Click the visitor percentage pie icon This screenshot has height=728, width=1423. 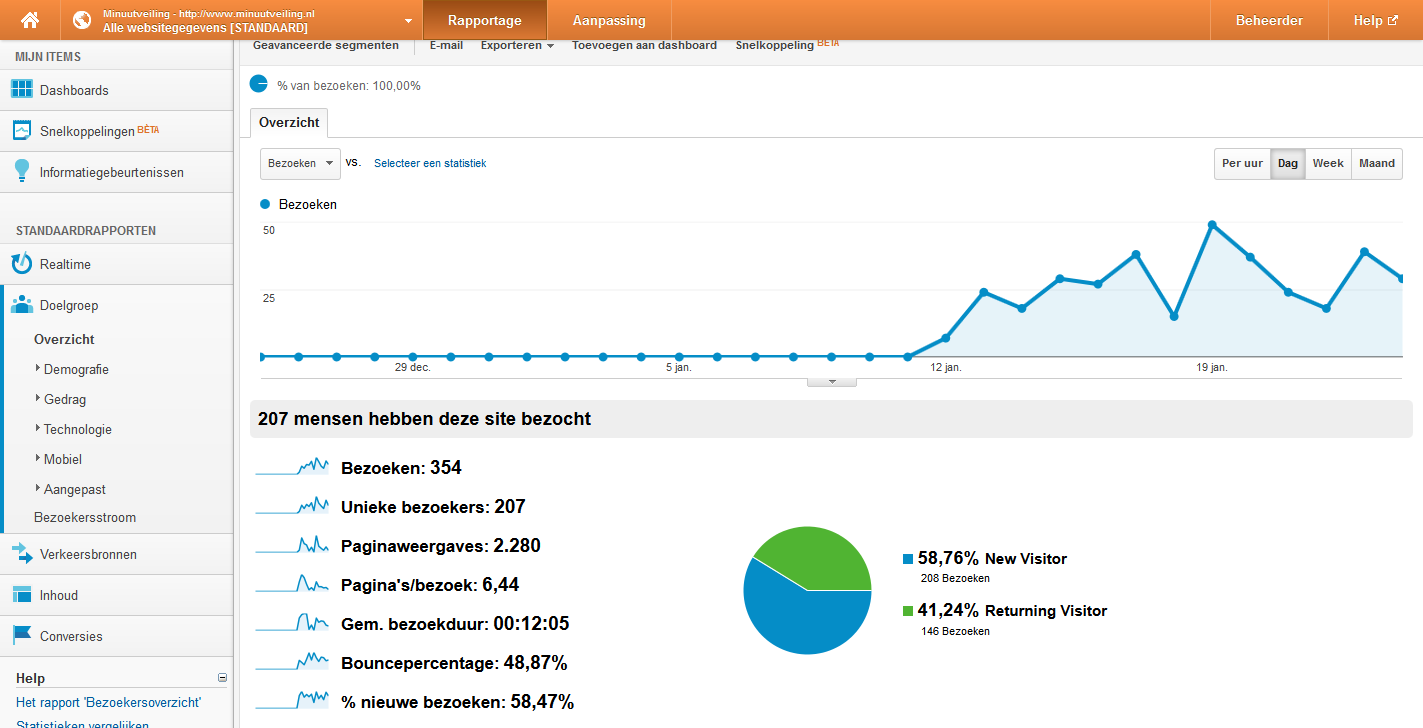coord(258,84)
